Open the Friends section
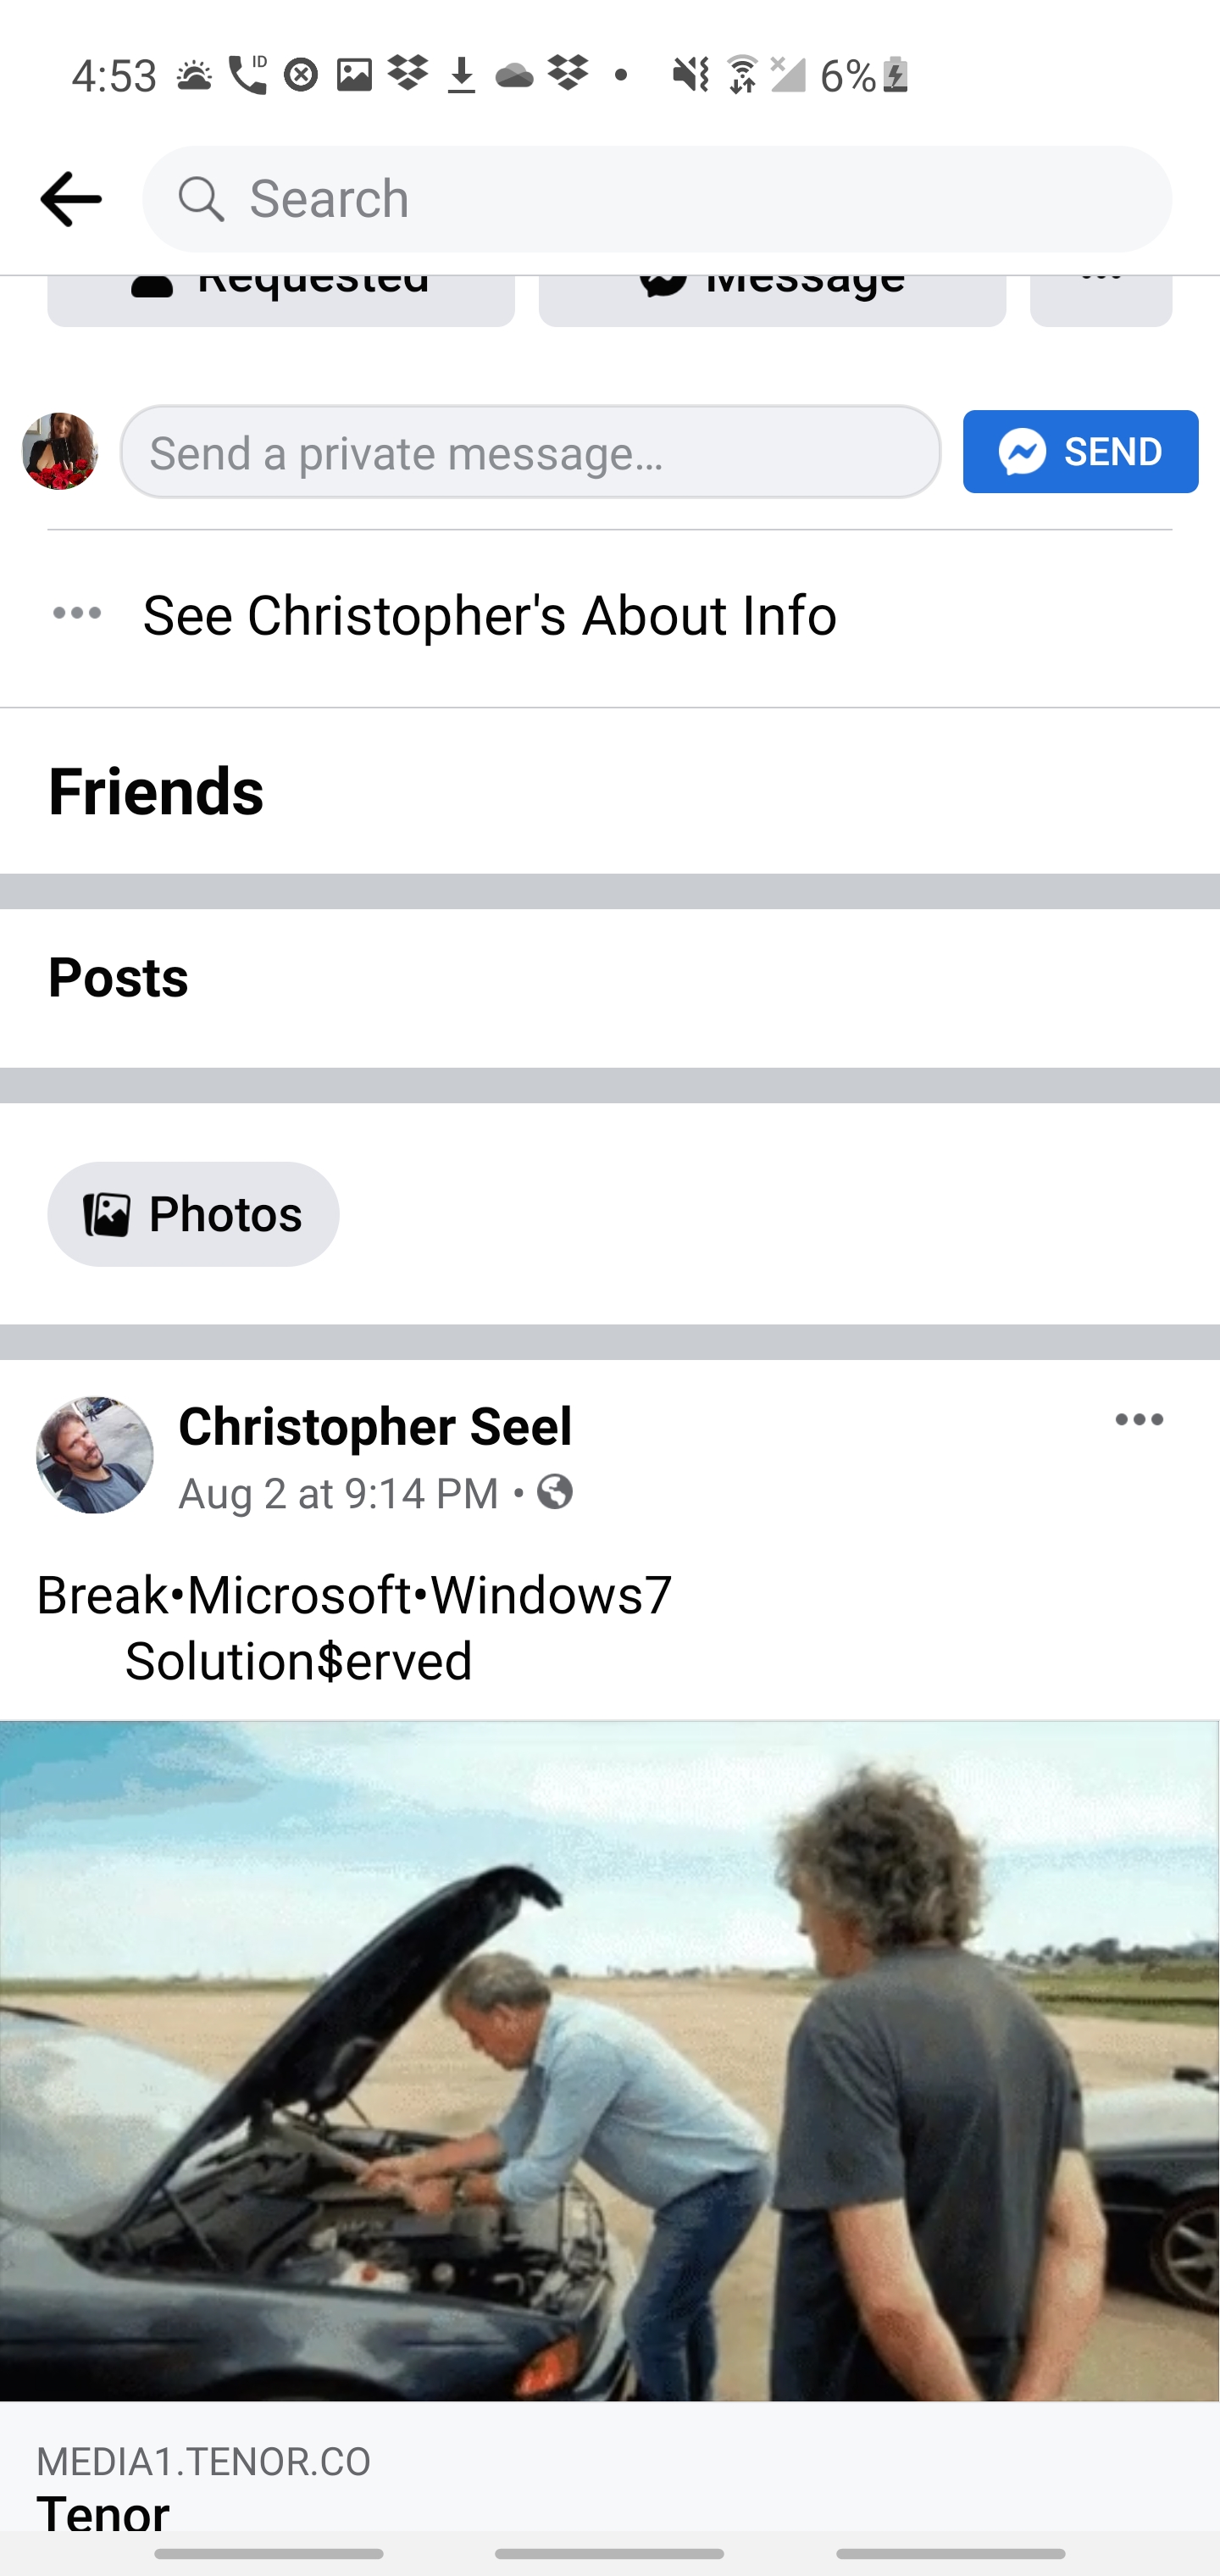 tap(156, 791)
